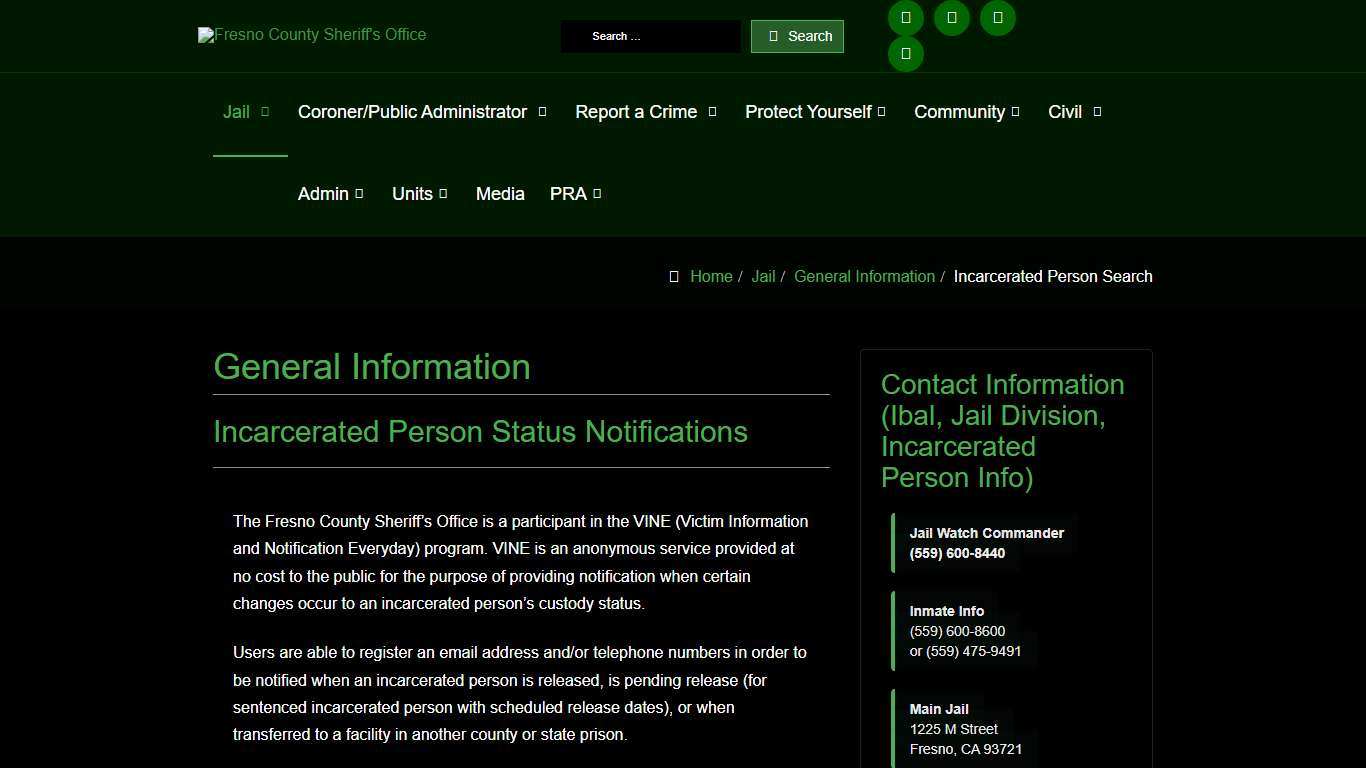Click the Fresno County Sheriff's Office logo
Screen dimensions: 1366x768
click(x=311, y=35)
